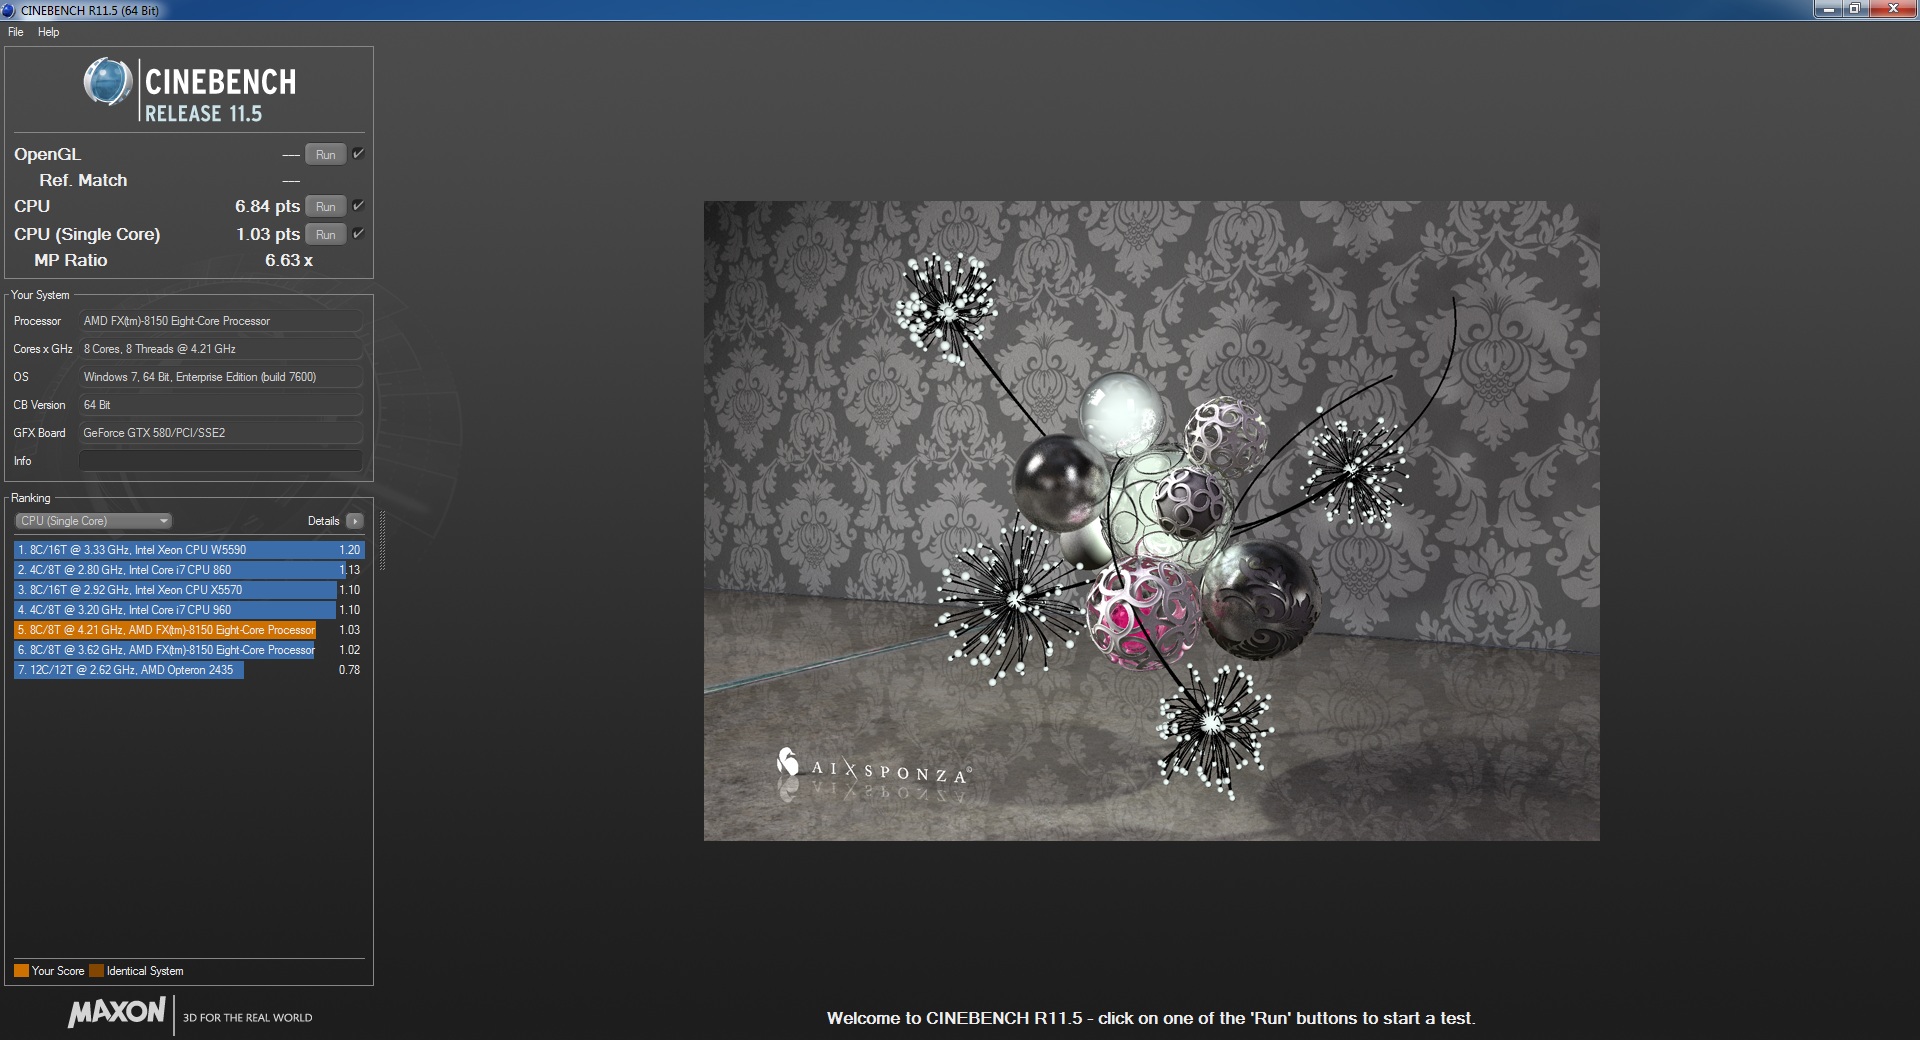Screen dimensions: 1920x1040
Task: Select ranking entry Intel Xeon CPU W5590
Action: 189,550
